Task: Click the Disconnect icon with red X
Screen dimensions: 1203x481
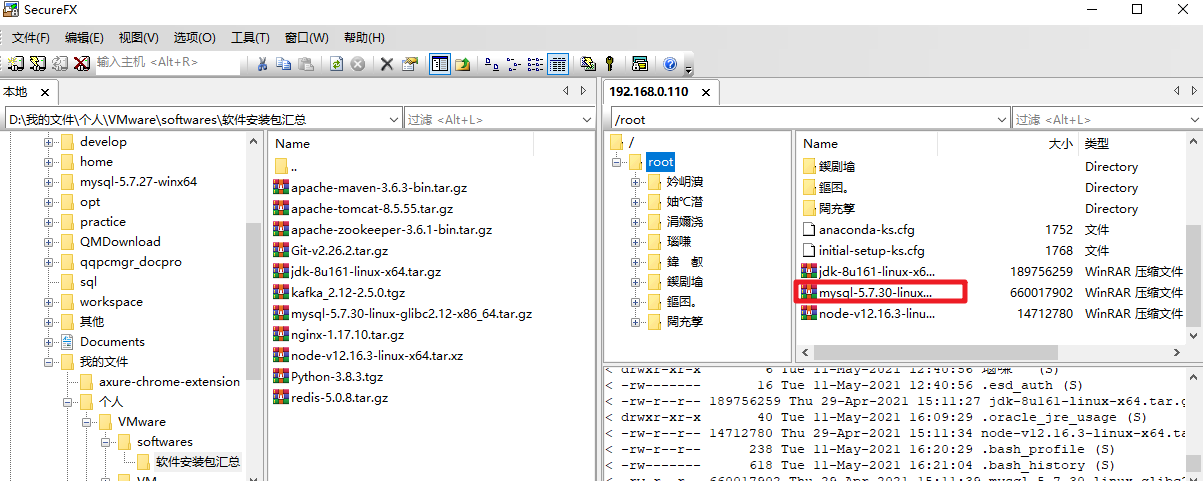Action: point(81,63)
